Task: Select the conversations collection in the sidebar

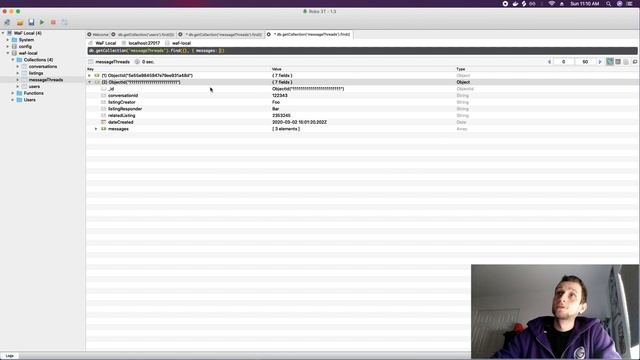Action: [43, 67]
